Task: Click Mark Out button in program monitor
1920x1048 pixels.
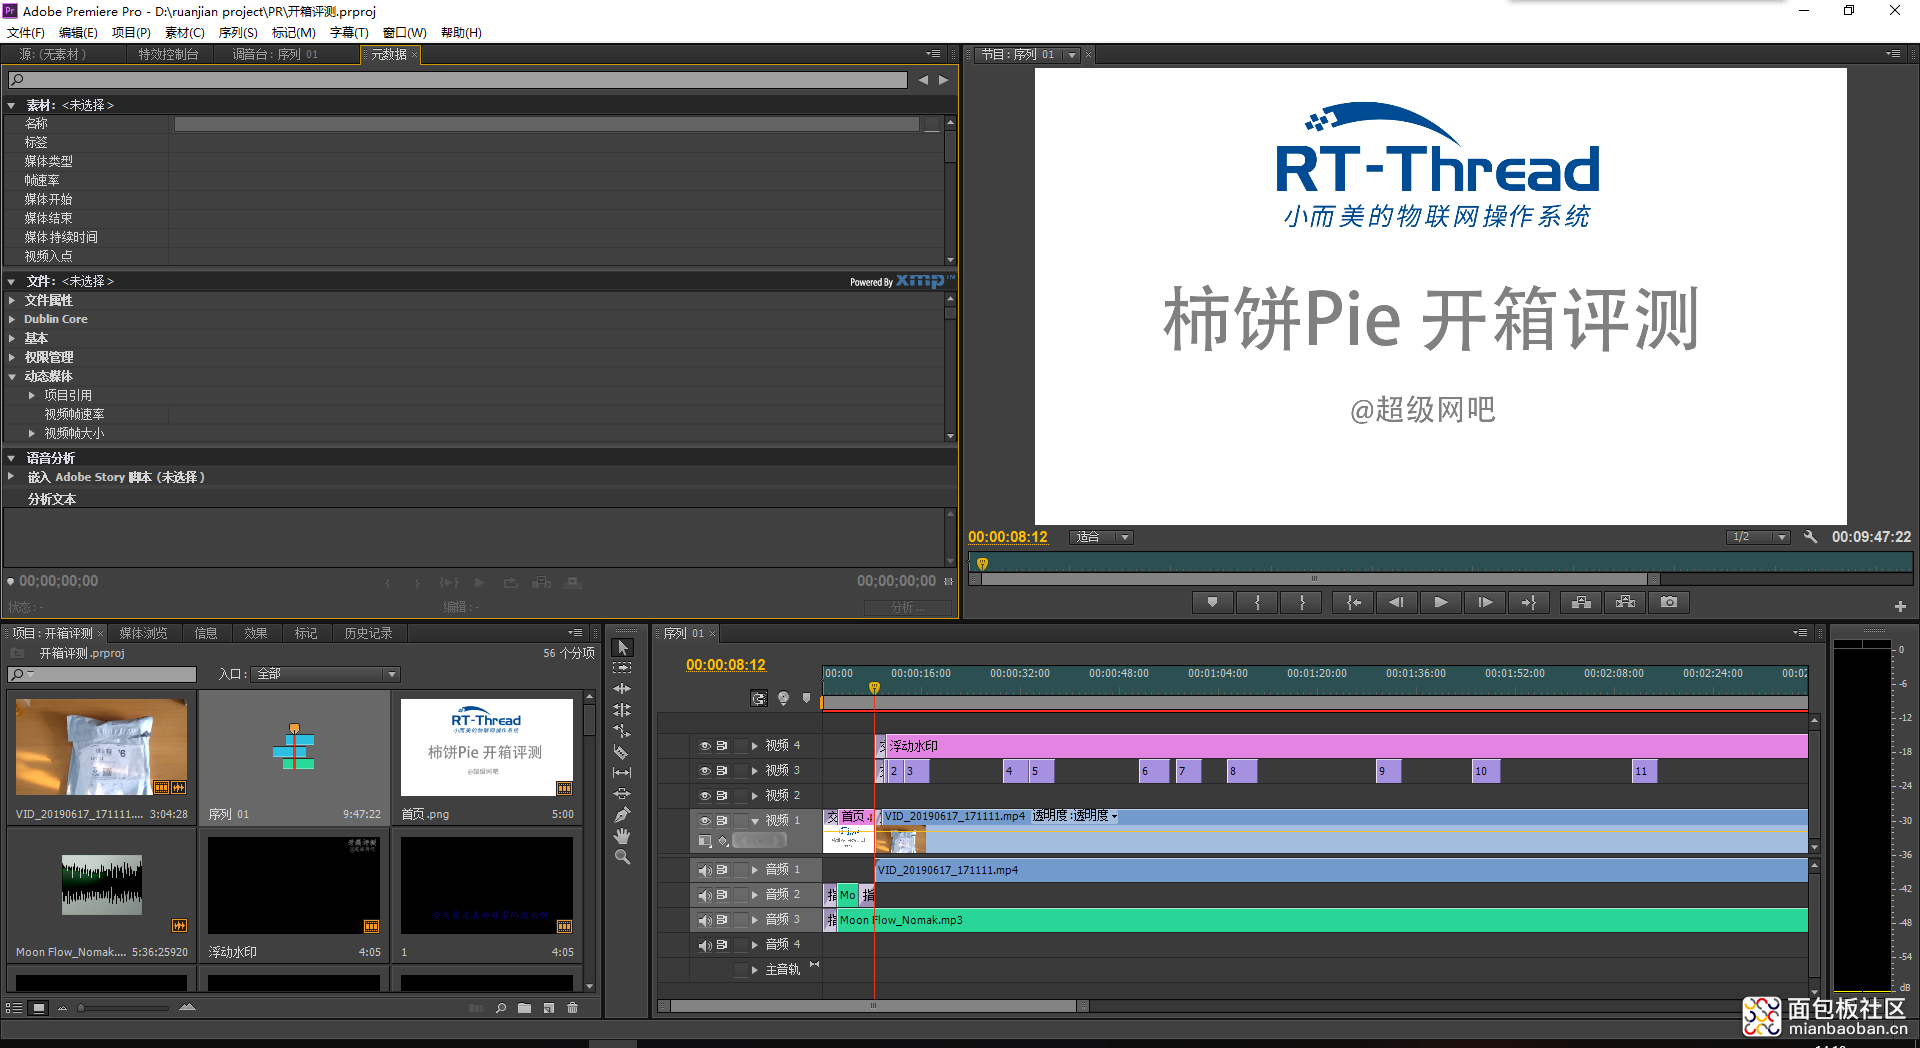Action: (x=1302, y=602)
